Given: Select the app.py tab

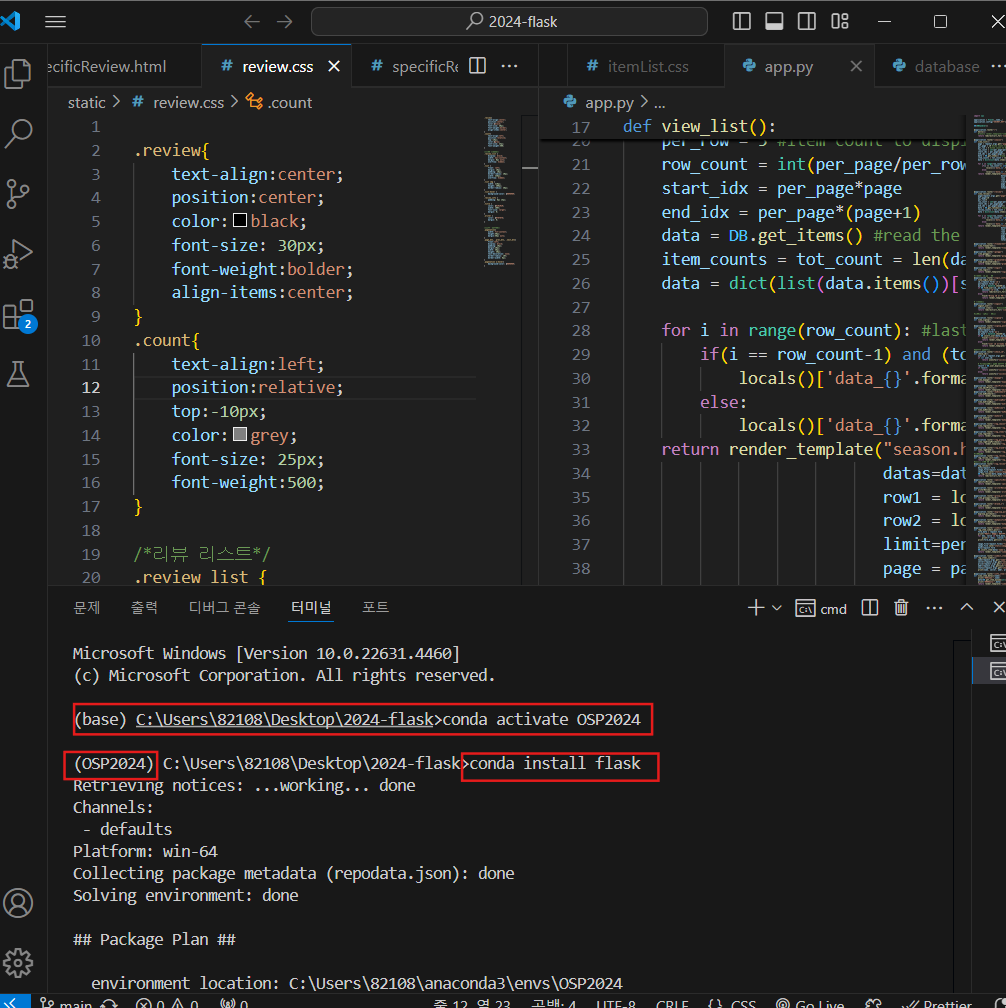Looking at the screenshot, I should (787, 66).
